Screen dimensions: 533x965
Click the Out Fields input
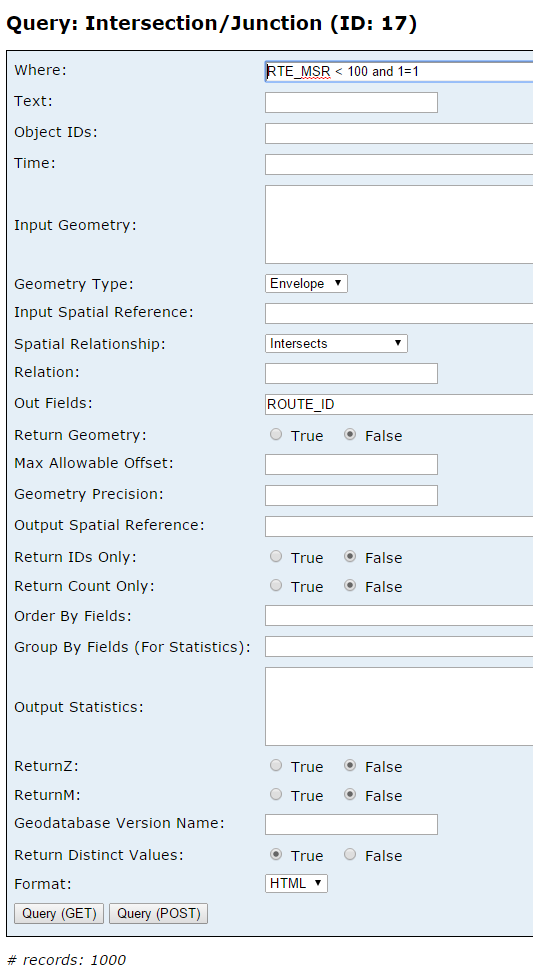point(399,404)
